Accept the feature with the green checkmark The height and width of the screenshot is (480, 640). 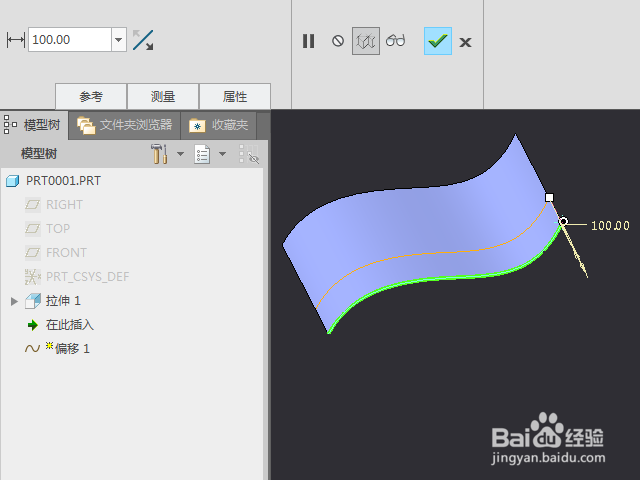click(x=438, y=41)
